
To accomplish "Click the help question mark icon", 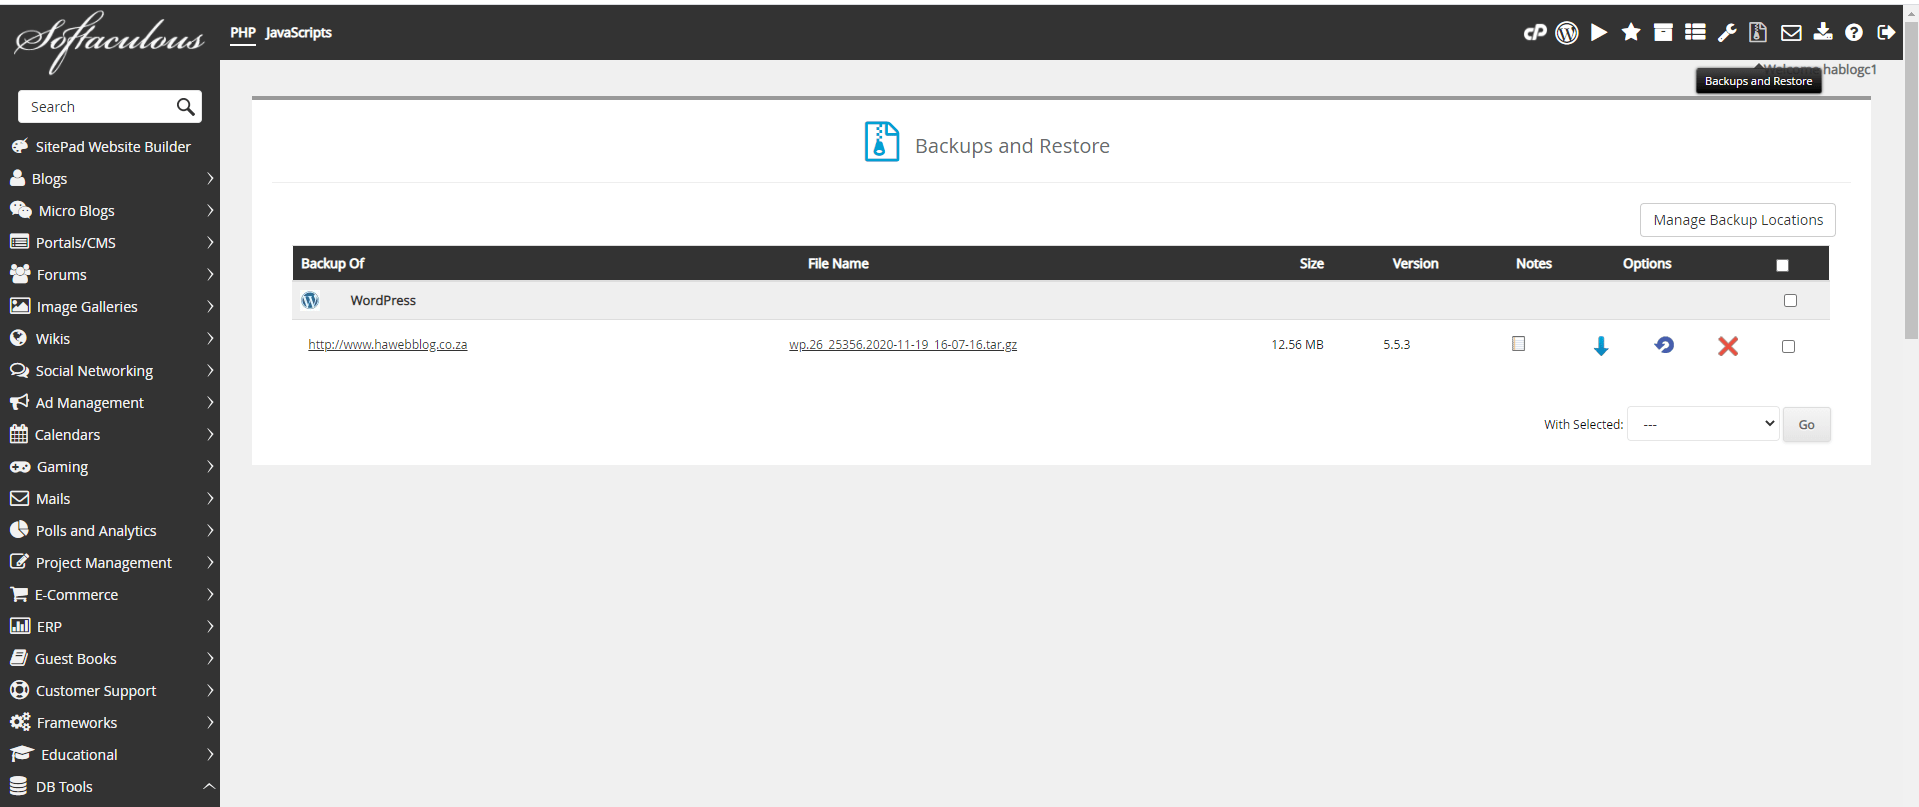I will point(1854,33).
